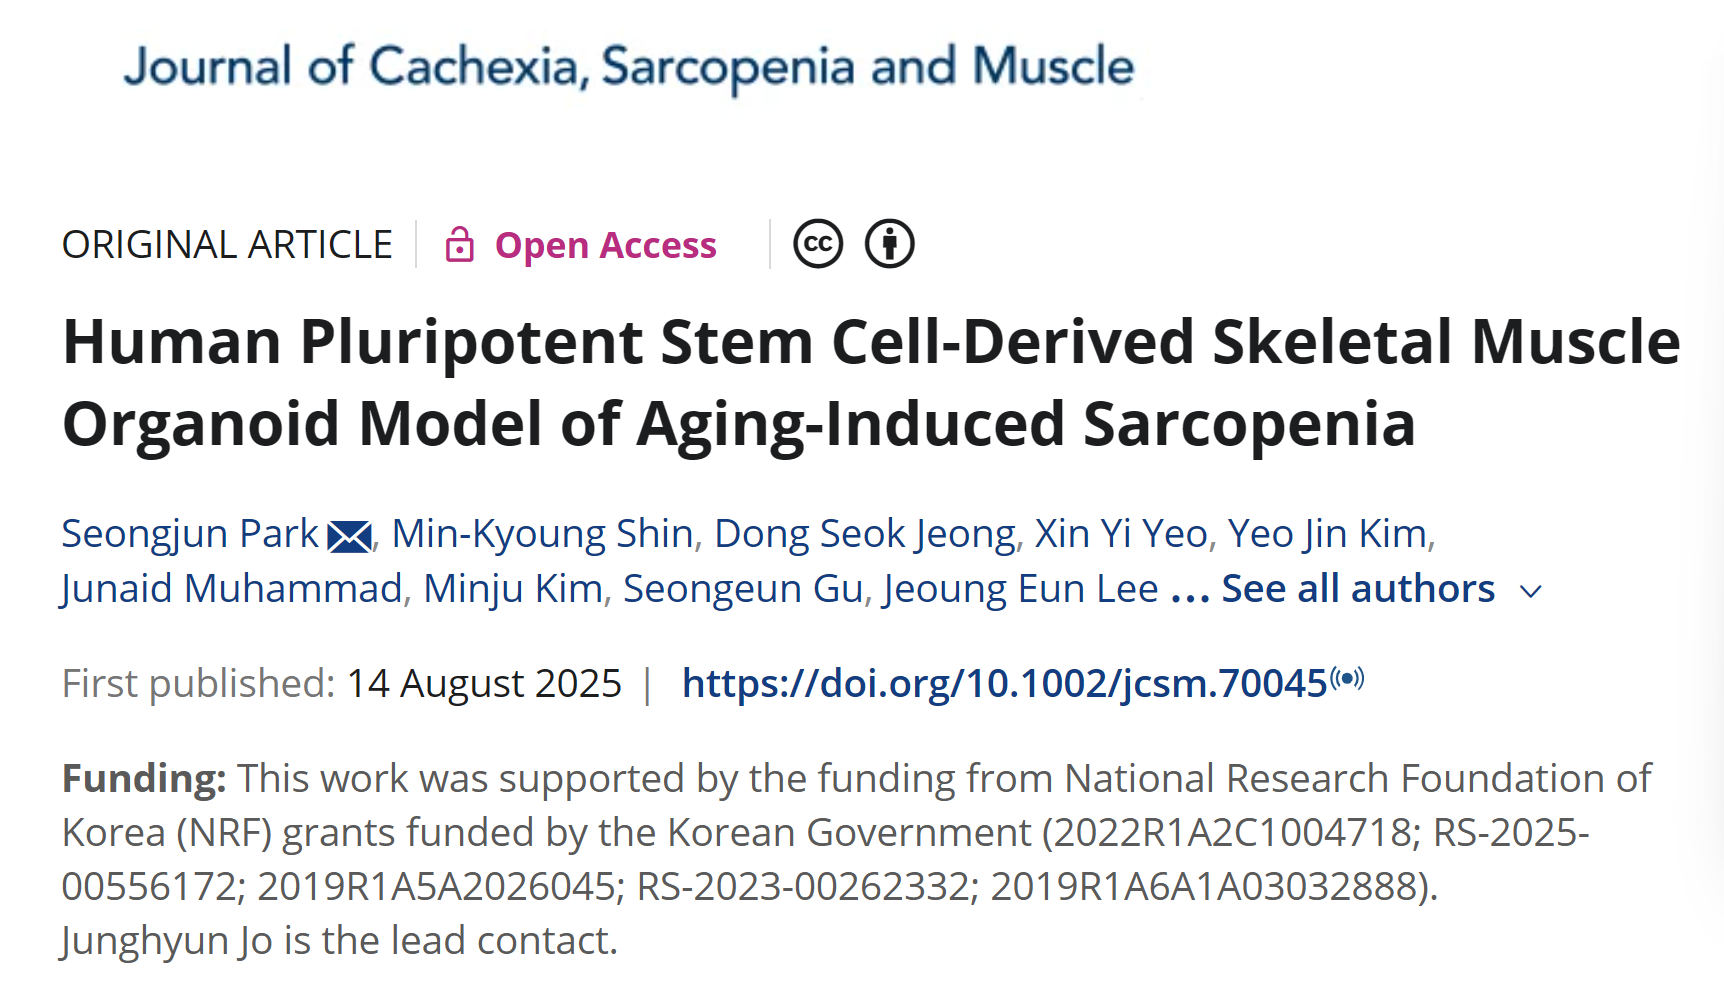Select author Dong Seok Jeong

click(865, 534)
